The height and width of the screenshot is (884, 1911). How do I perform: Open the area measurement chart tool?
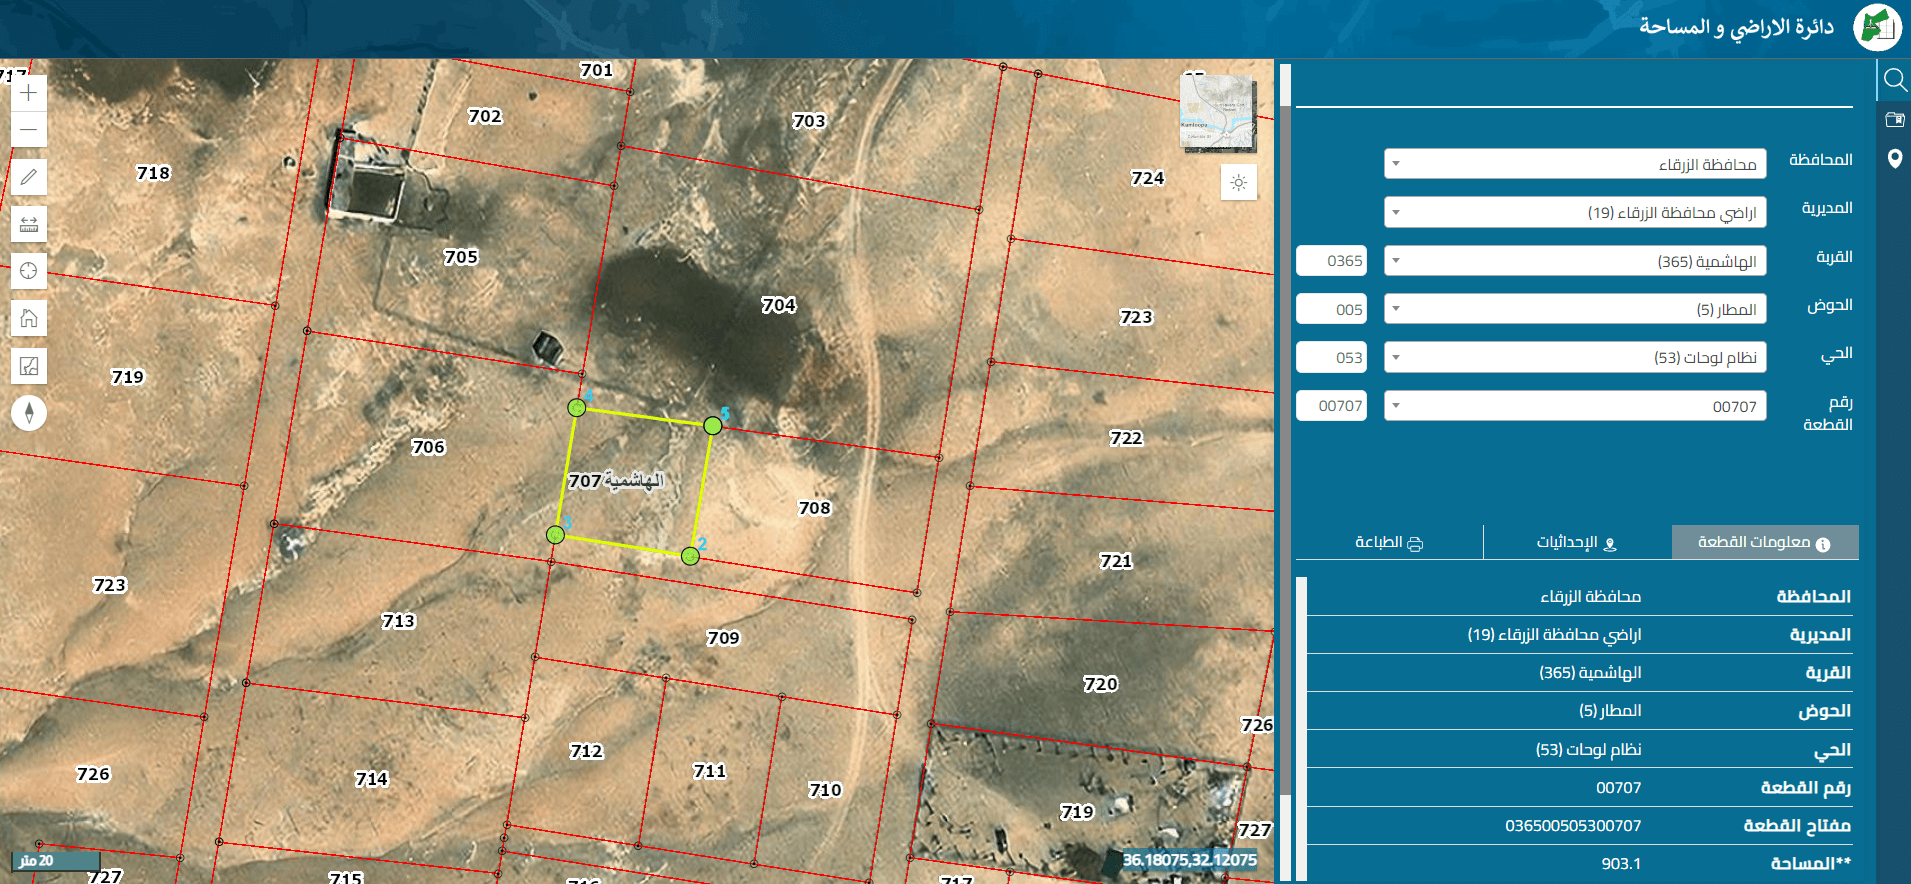click(x=29, y=366)
